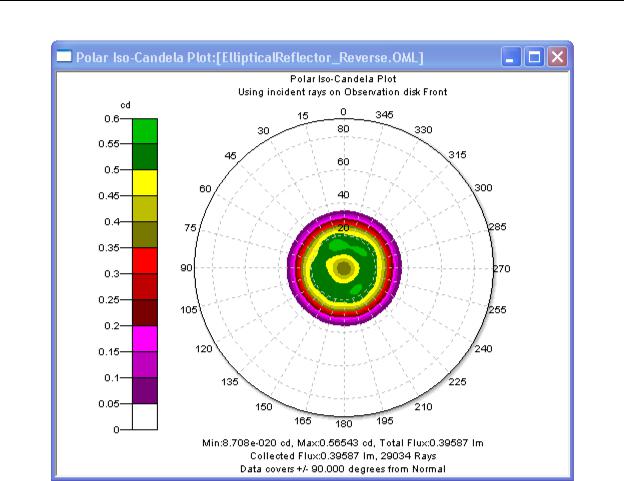This screenshot has width=624, height=481.
Task: Click the bright red 0.3–0.35 legend swatch
Action: [x=145, y=261]
